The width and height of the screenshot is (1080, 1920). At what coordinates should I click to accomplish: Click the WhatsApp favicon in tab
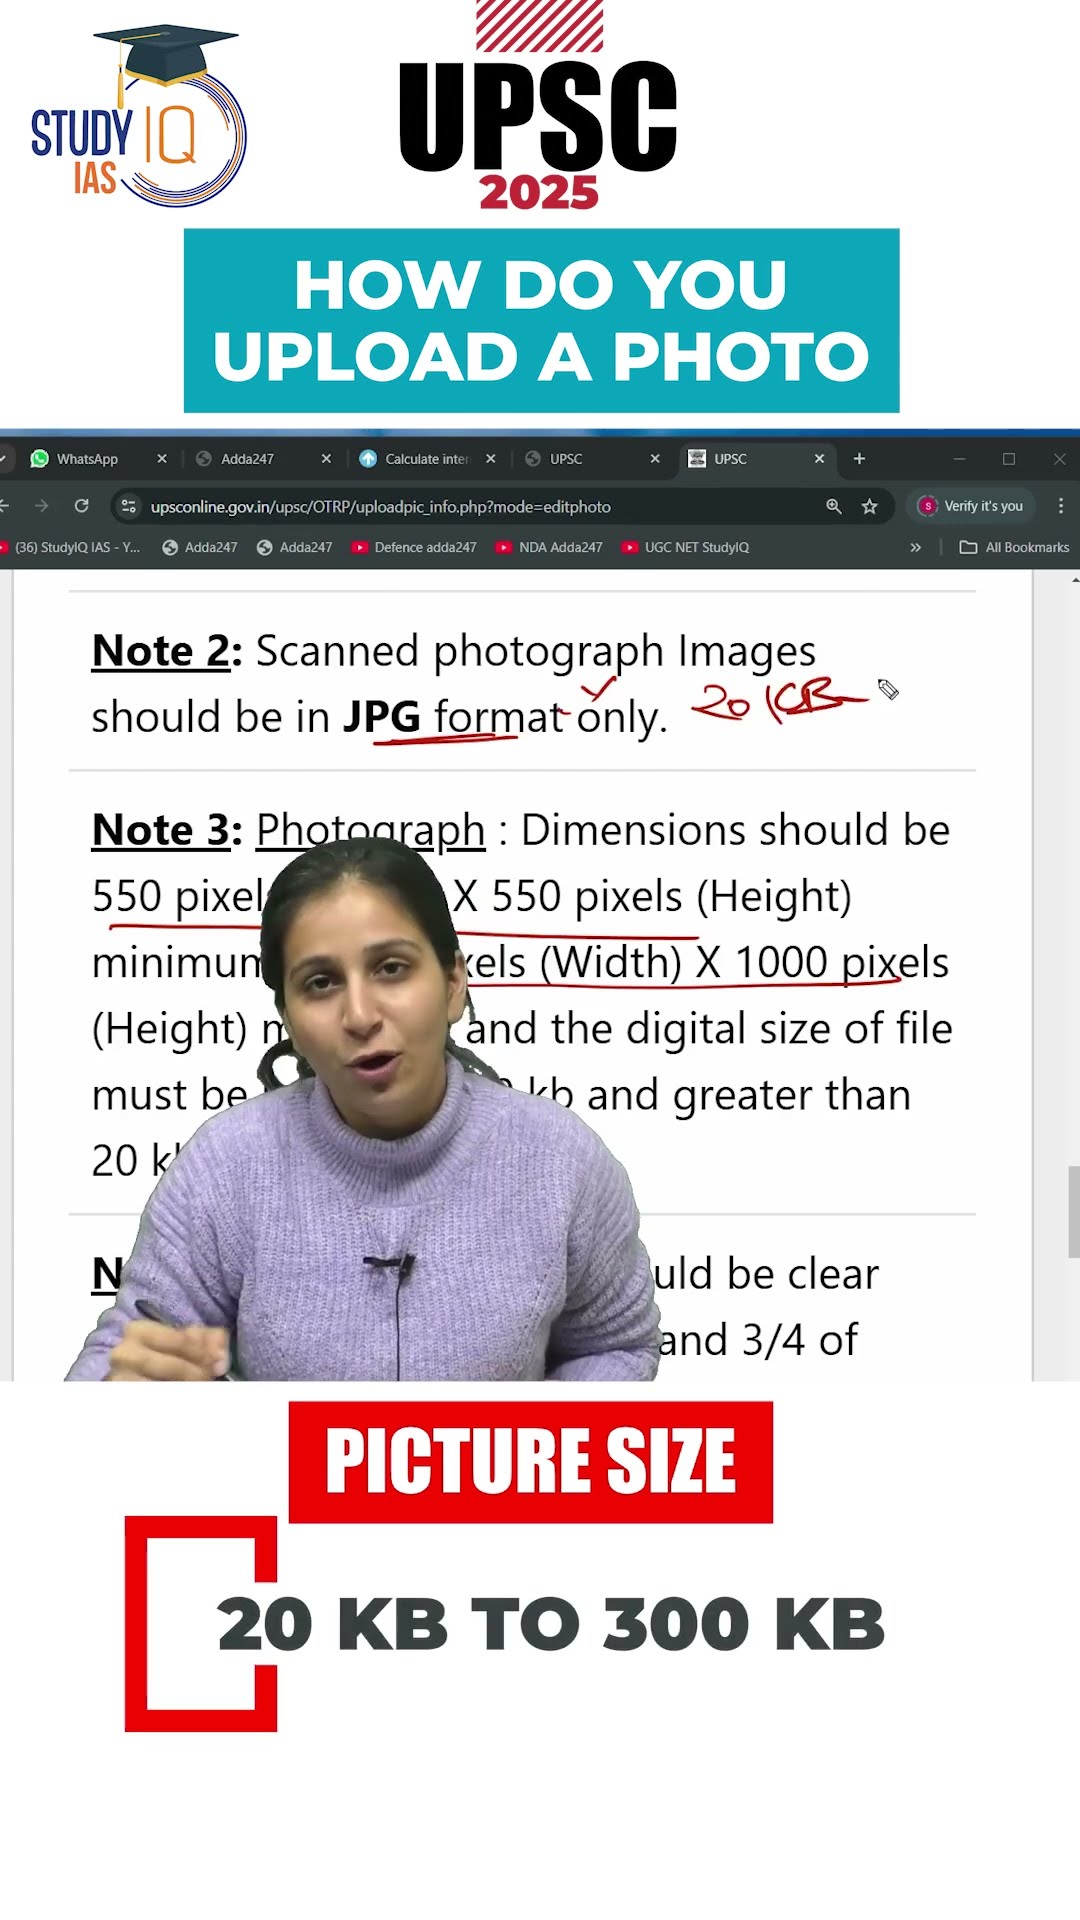click(x=40, y=459)
